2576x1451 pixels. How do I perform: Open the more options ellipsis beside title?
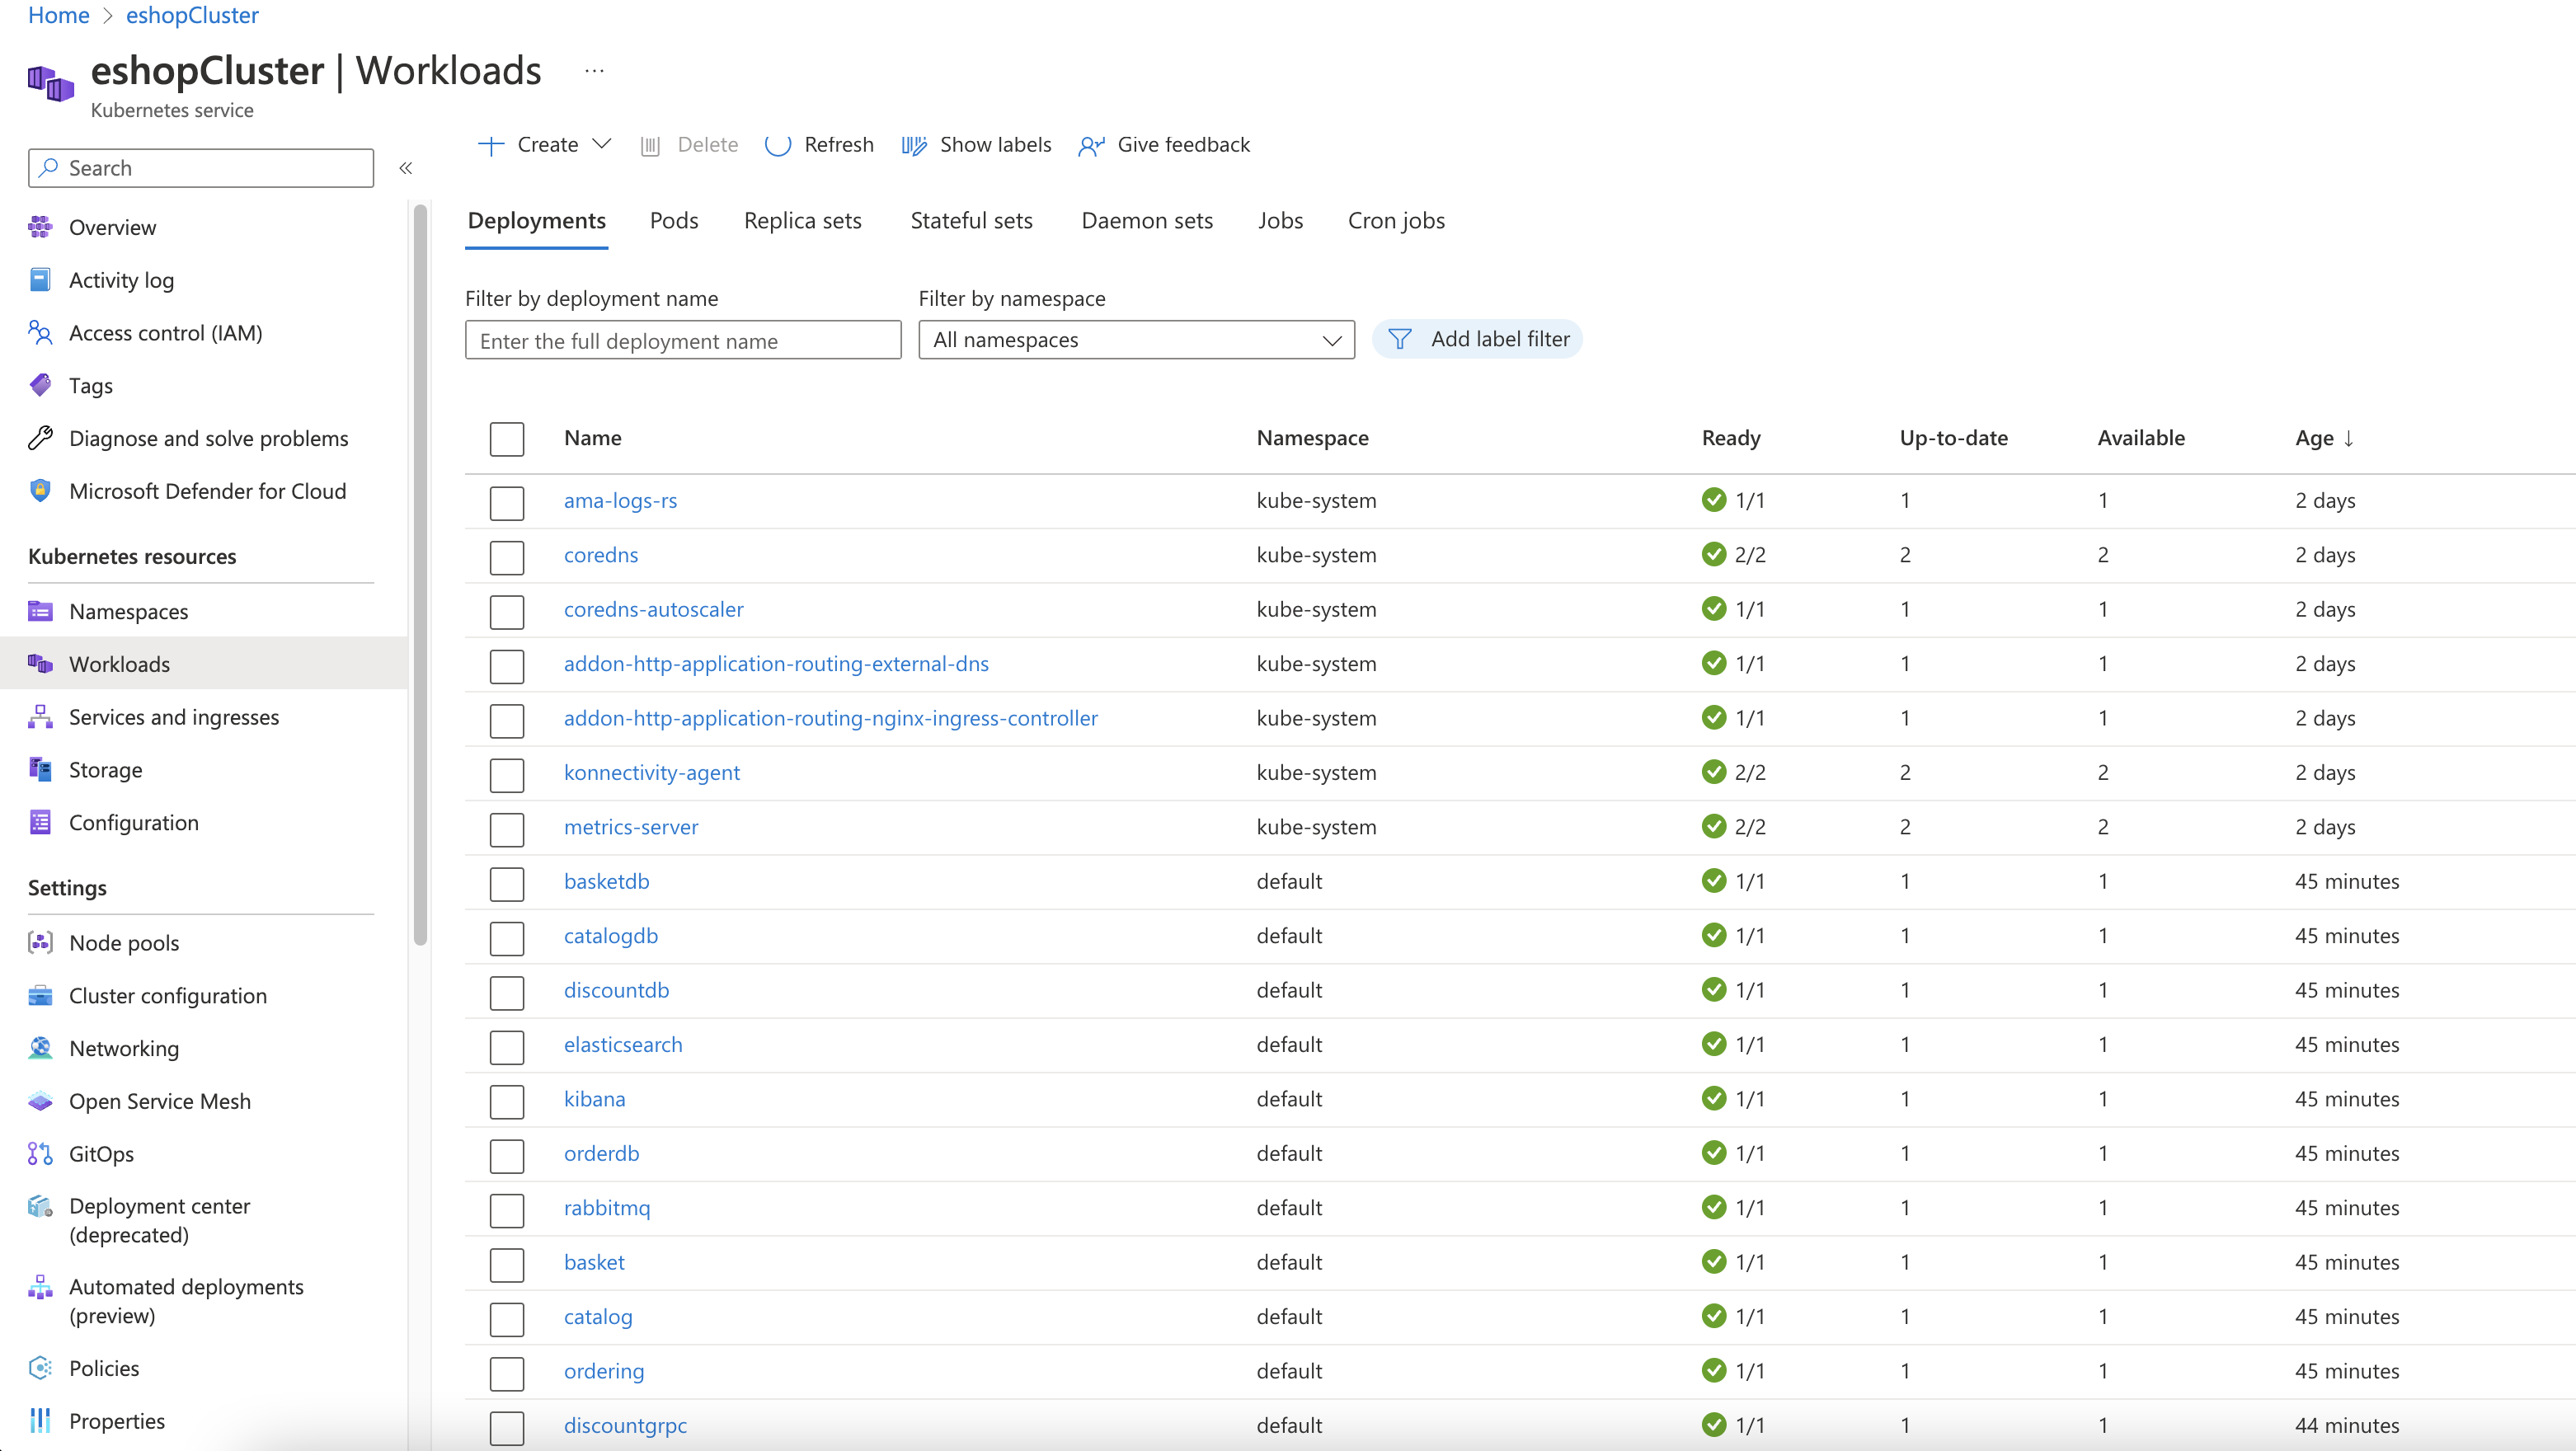click(x=594, y=71)
